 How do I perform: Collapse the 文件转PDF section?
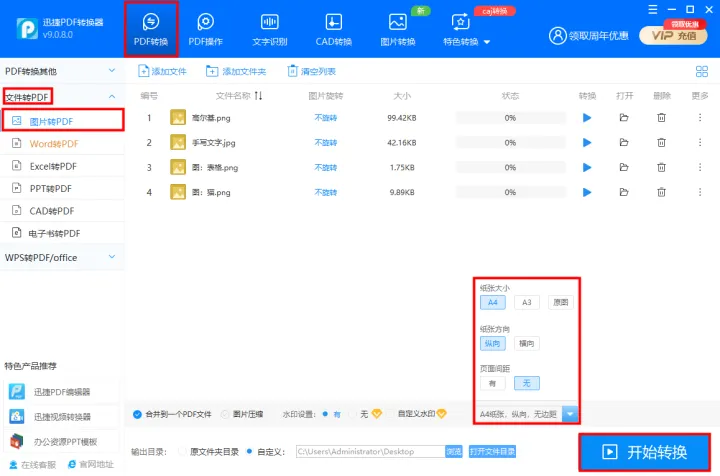click(61, 97)
